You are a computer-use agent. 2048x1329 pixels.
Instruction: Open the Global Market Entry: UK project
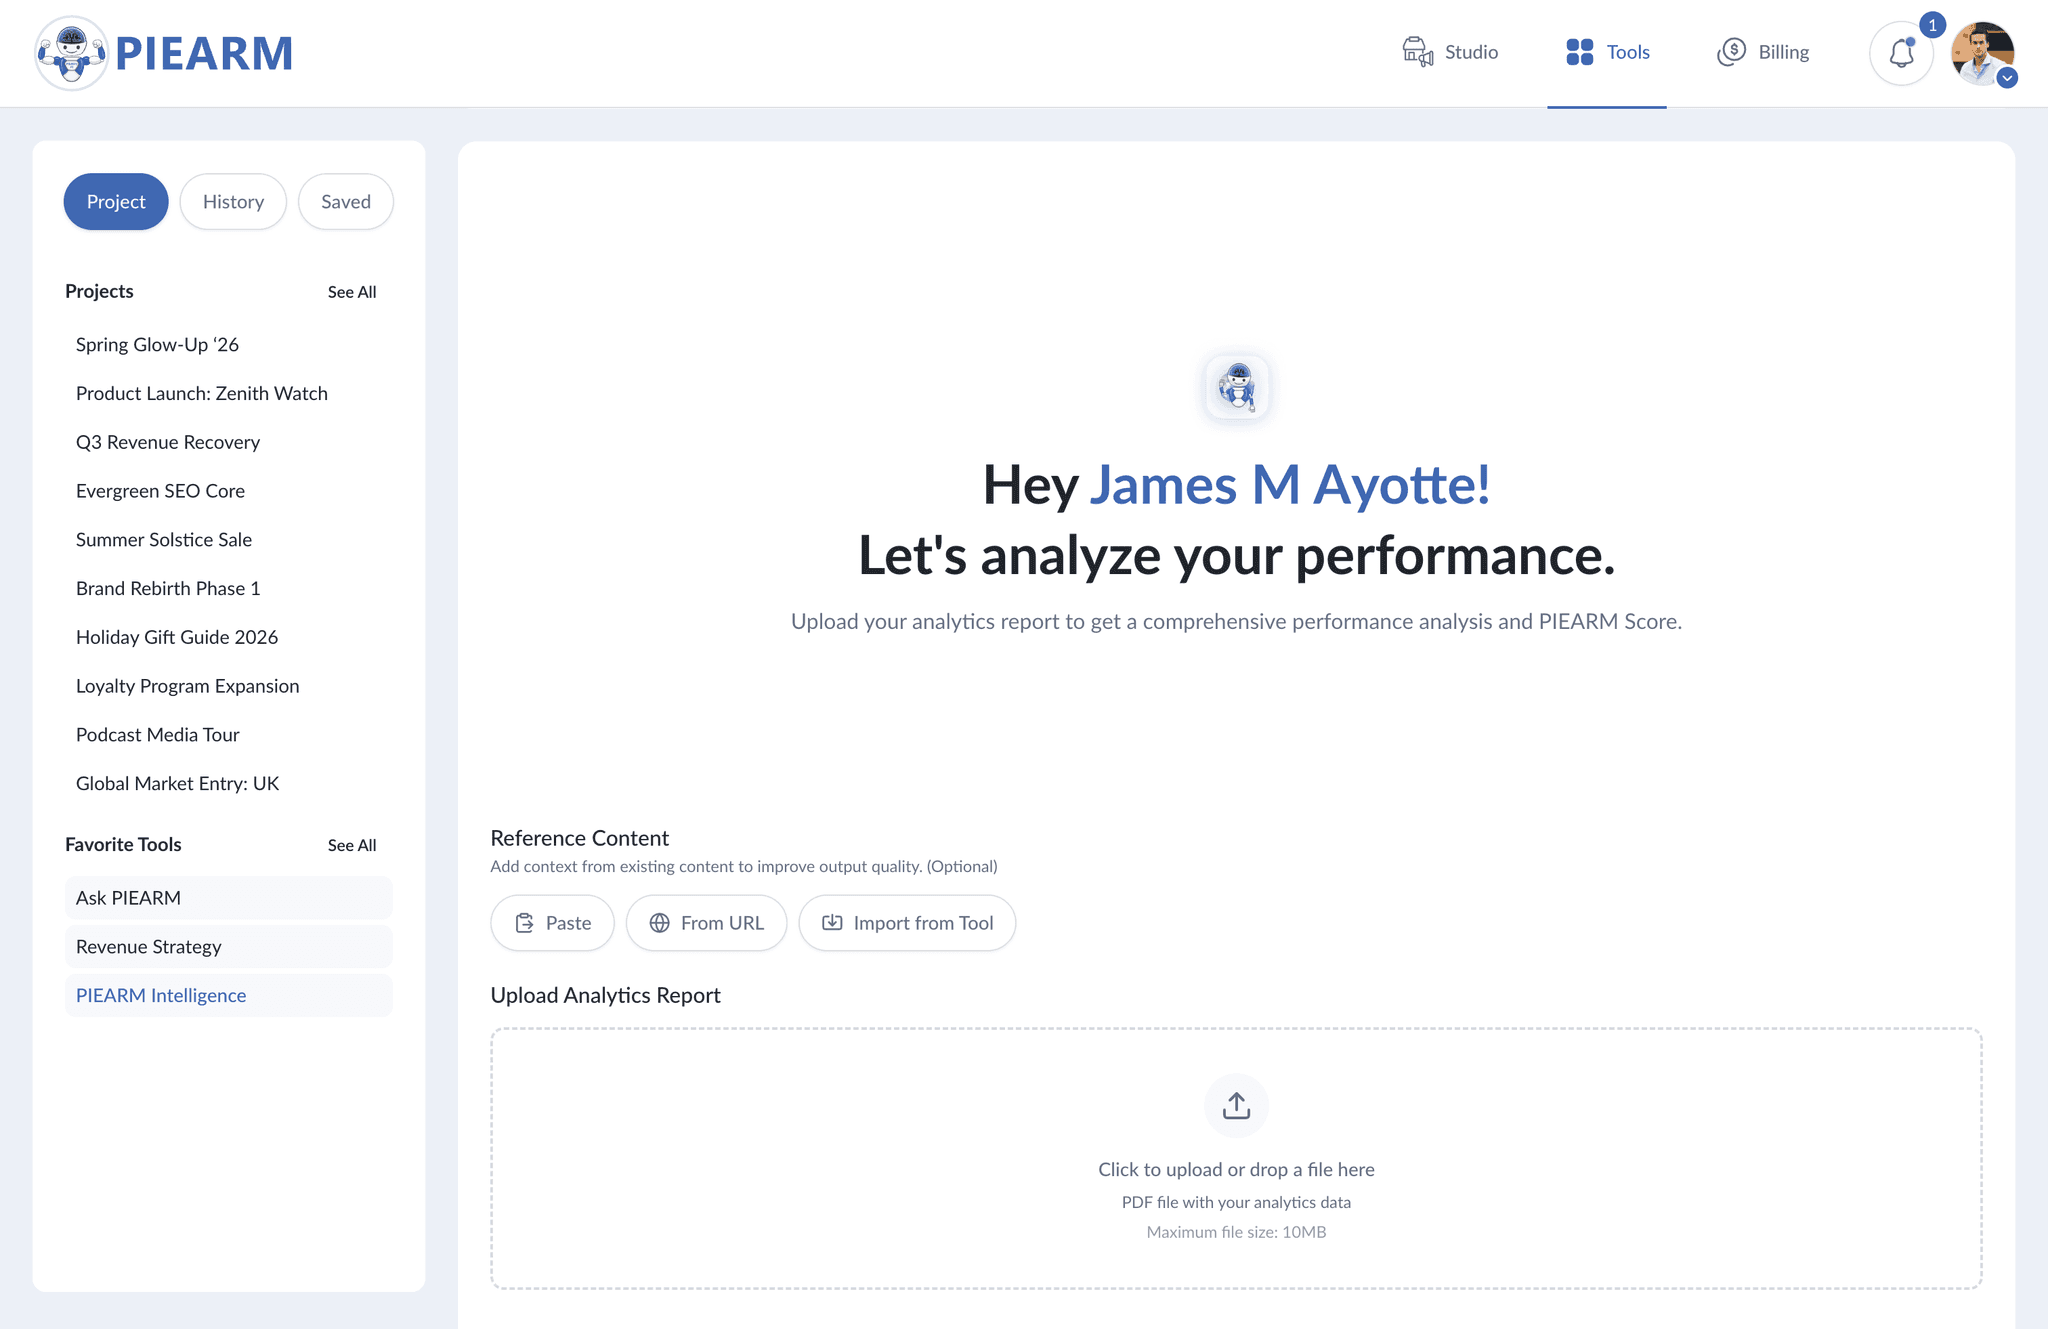(x=177, y=784)
